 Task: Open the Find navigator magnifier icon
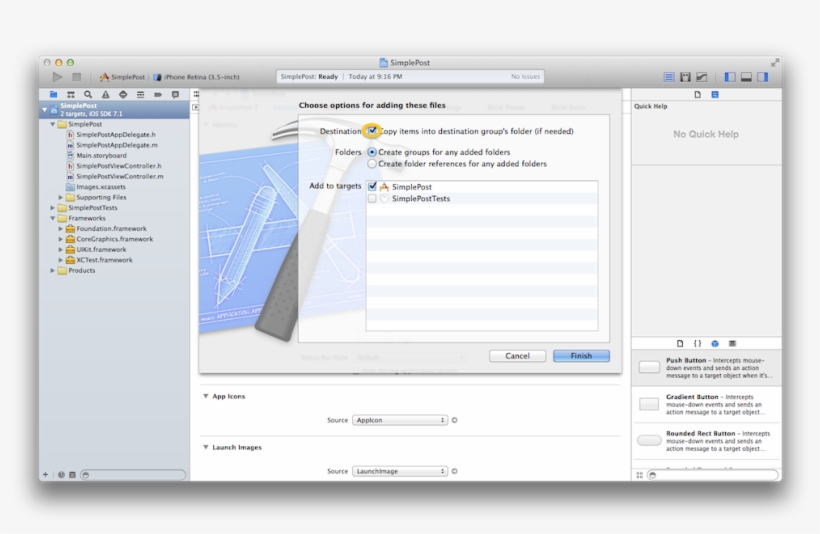click(88, 95)
